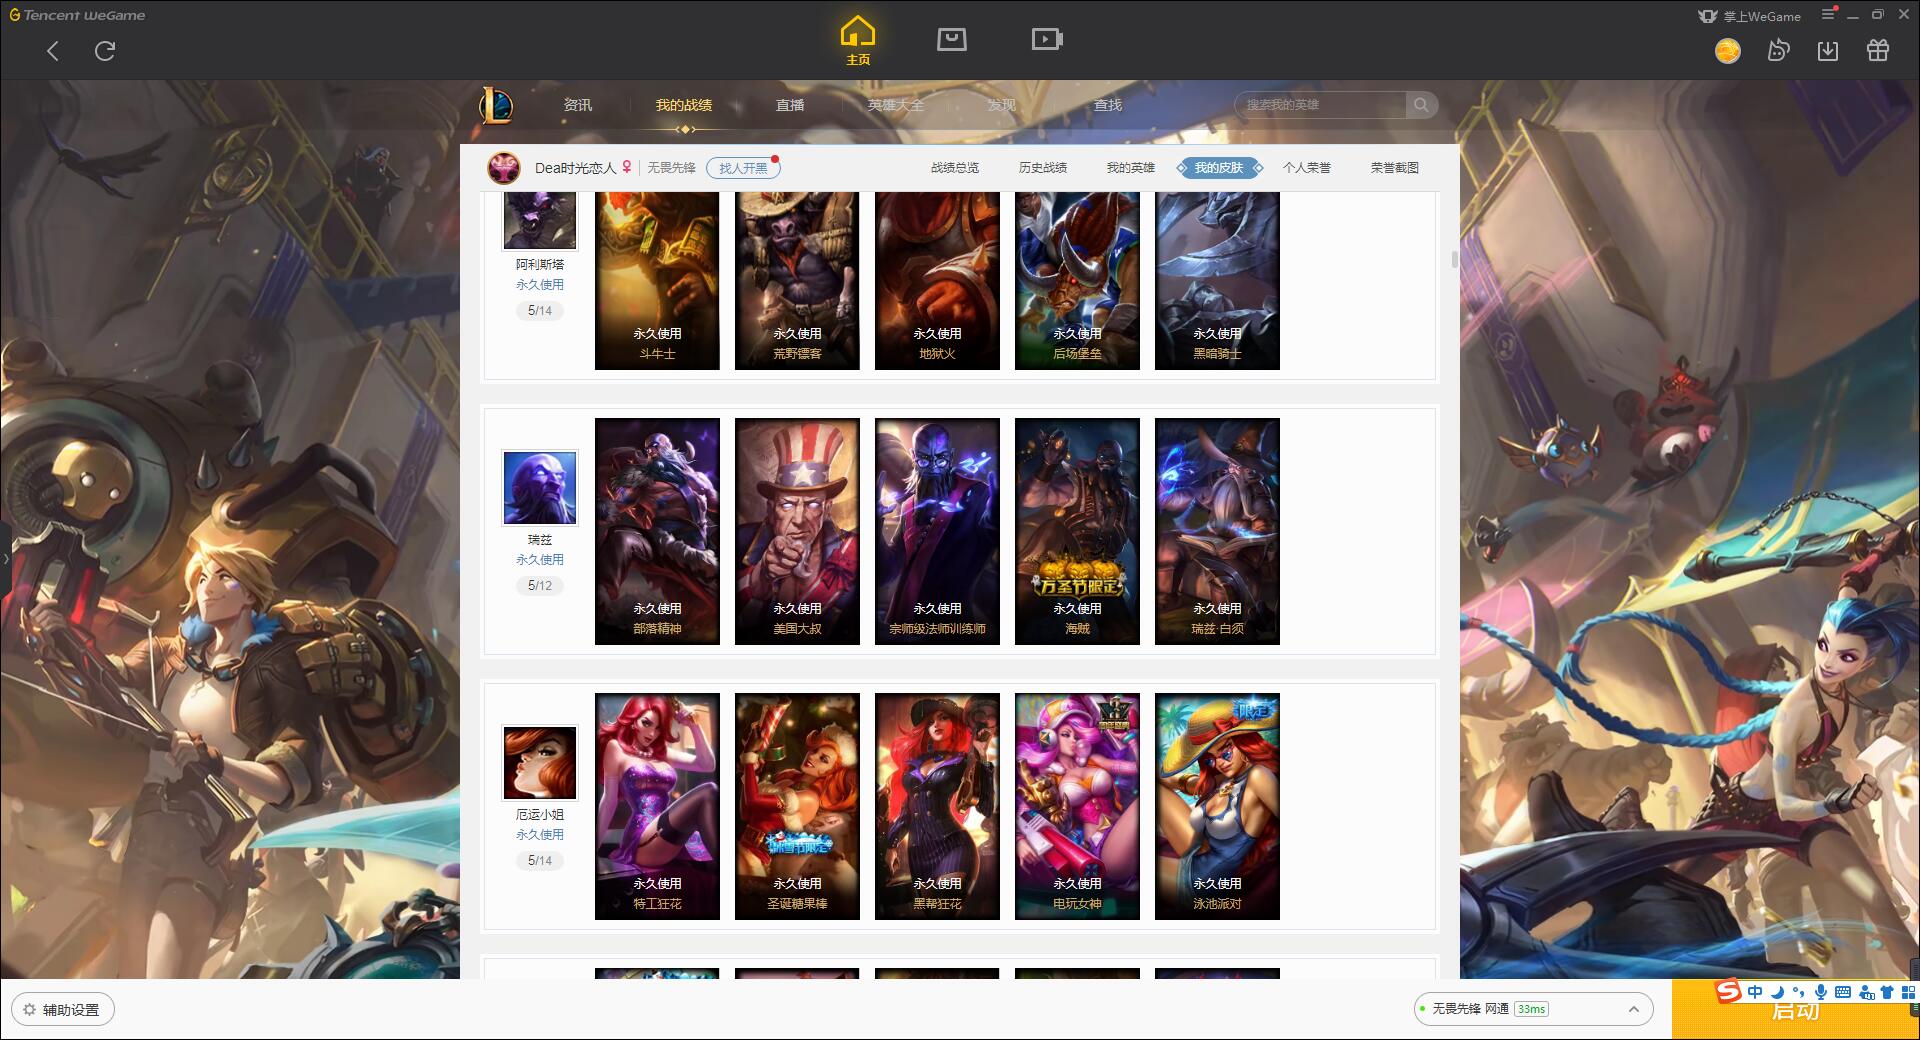
Task: Toggle Sogou voice input microphone icon
Action: click(1821, 992)
